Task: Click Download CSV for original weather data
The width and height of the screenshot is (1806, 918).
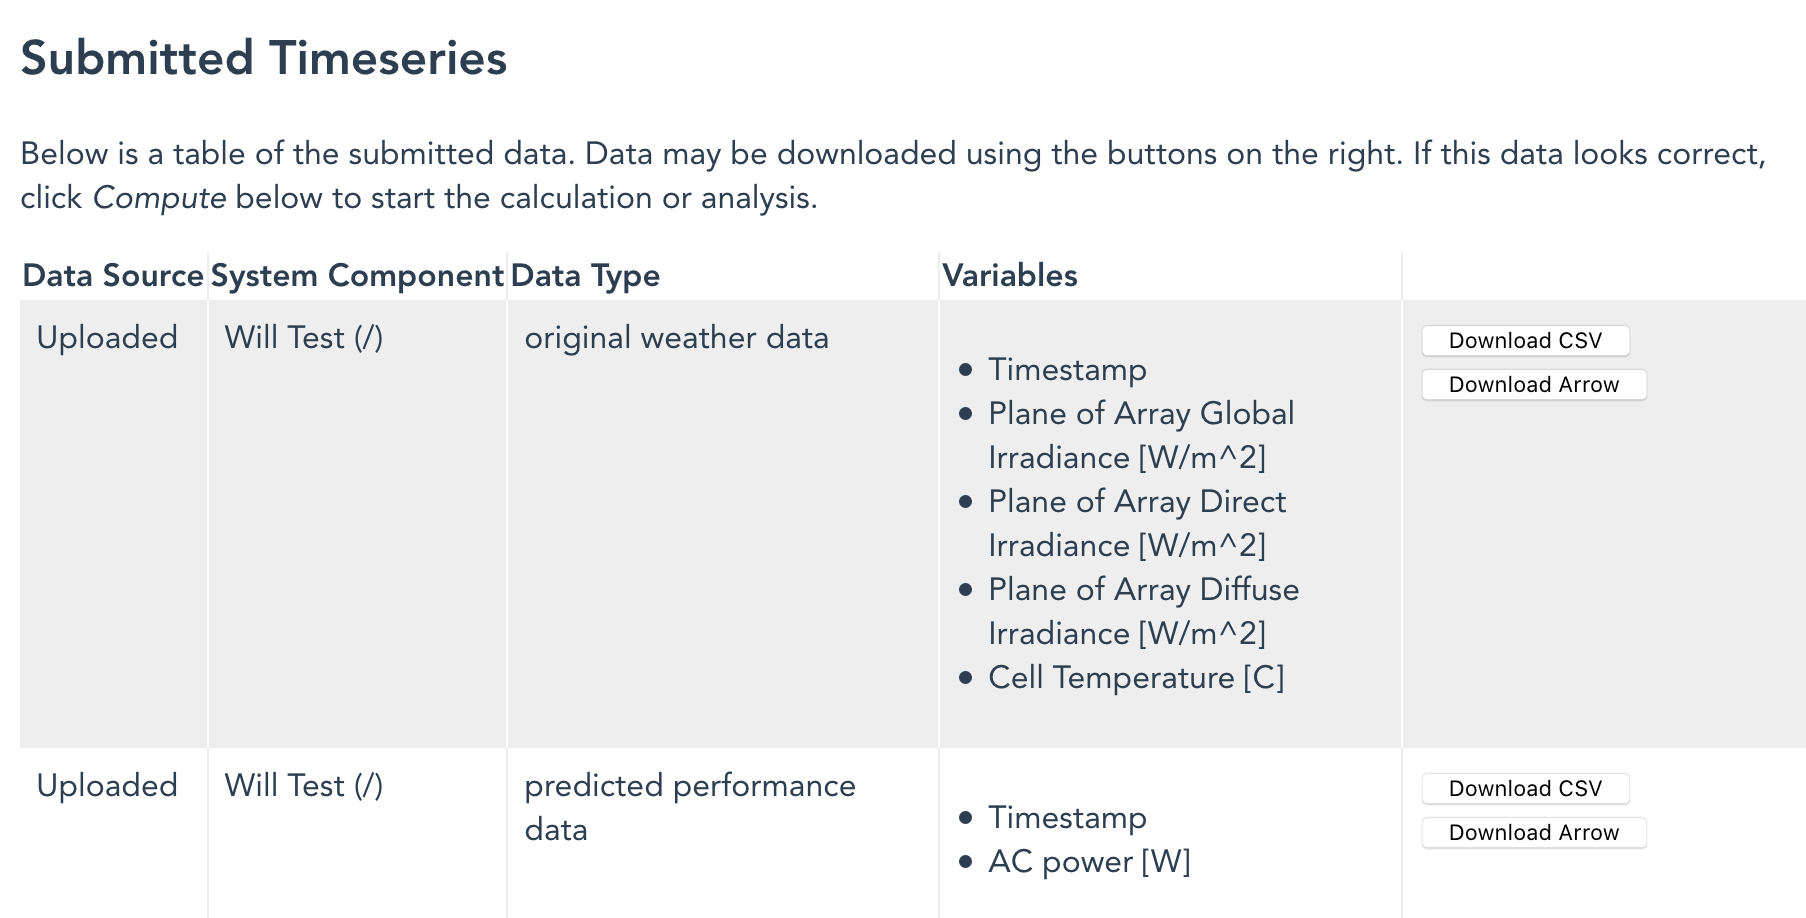Action: [x=1524, y=340]
